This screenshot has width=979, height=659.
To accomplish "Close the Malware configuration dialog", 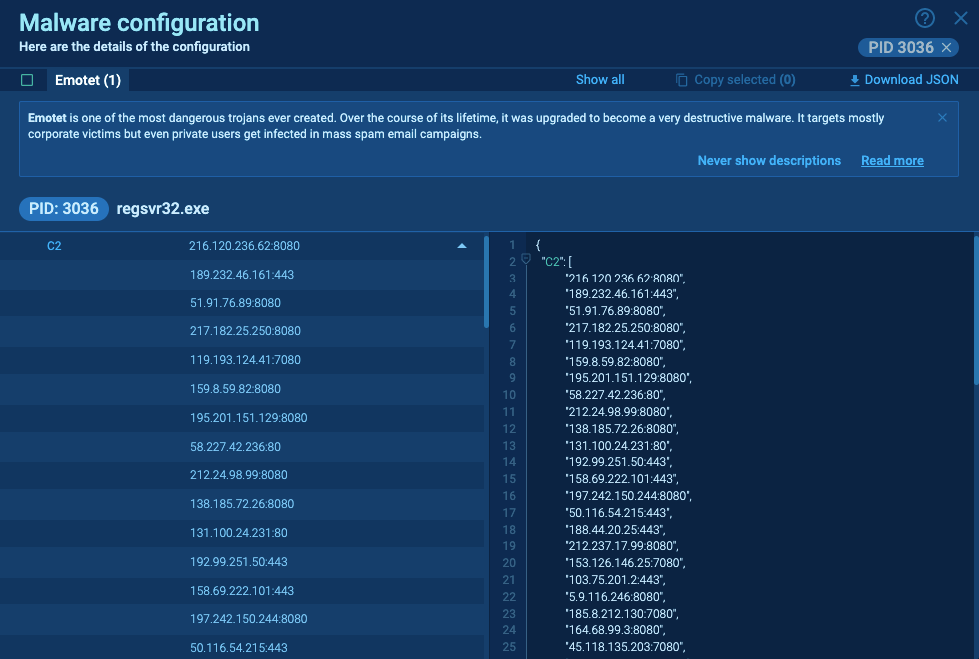I will coord(961,18).
